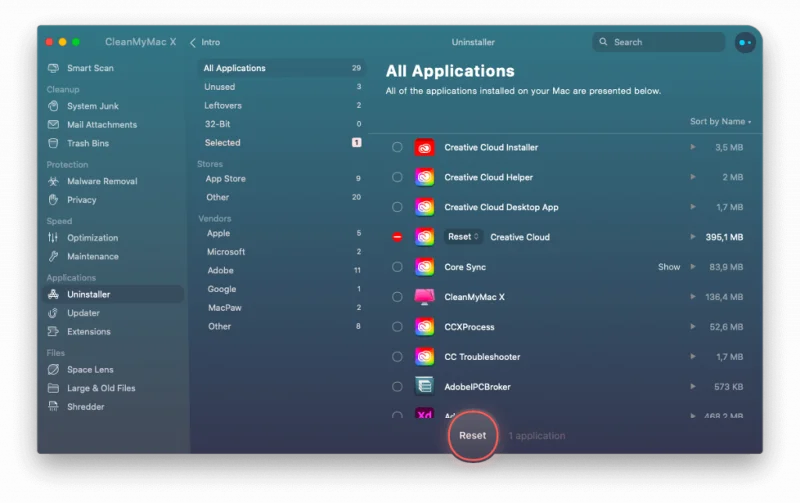Expand the CCXProcess details arrow
Image resolution: width=800 pixels, height=503 pixels.
(692, 326)
